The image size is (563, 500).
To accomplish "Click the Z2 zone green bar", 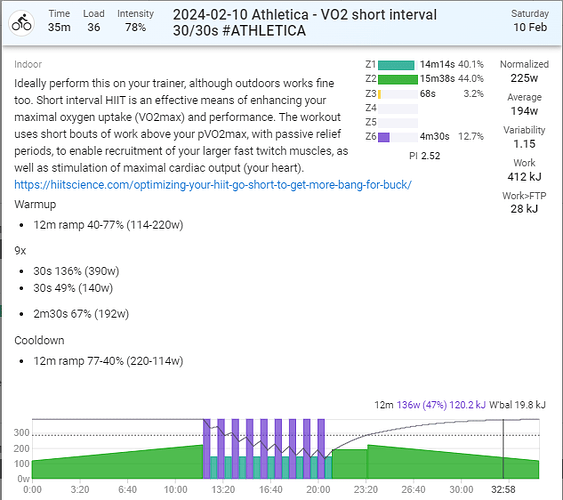I will pos(398,79).
